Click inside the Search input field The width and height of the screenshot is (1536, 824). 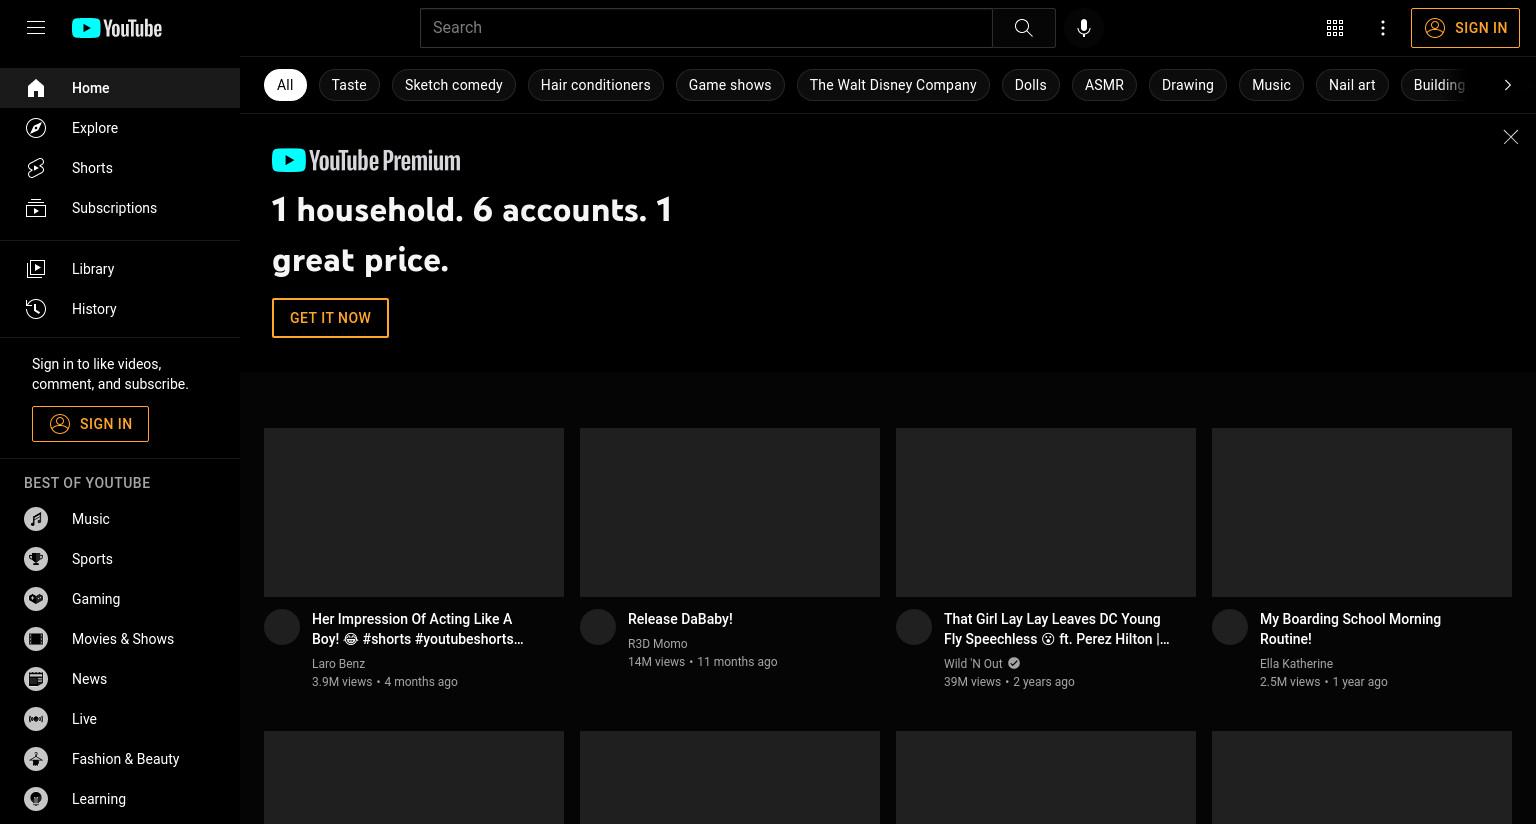point(706,28)
